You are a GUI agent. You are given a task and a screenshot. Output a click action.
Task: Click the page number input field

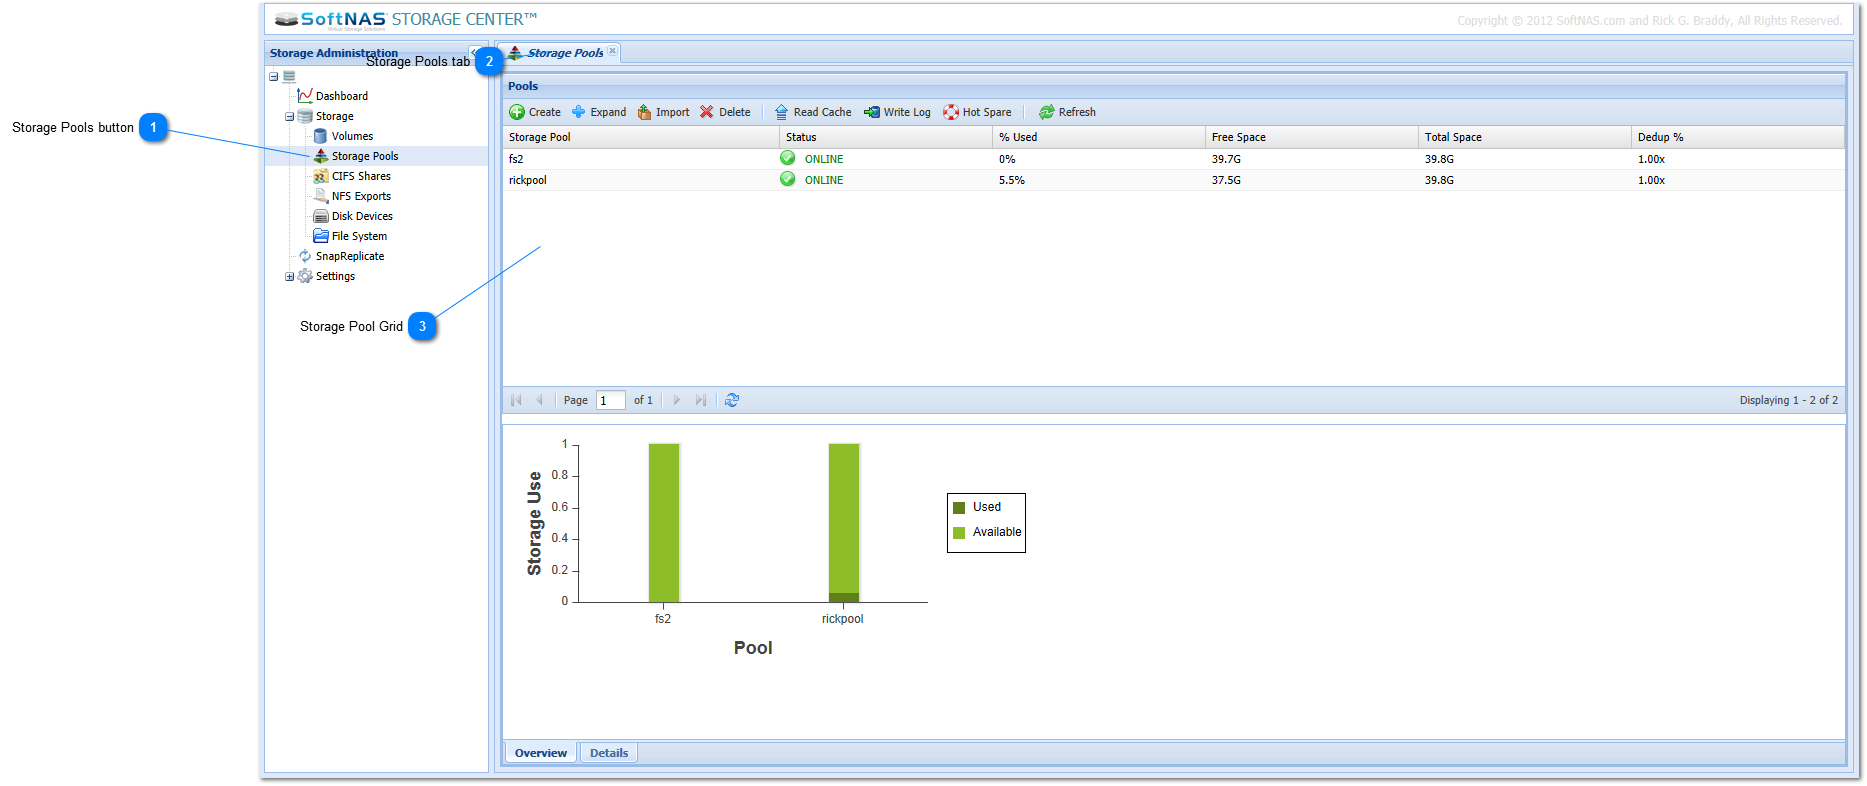click(611, 400)
